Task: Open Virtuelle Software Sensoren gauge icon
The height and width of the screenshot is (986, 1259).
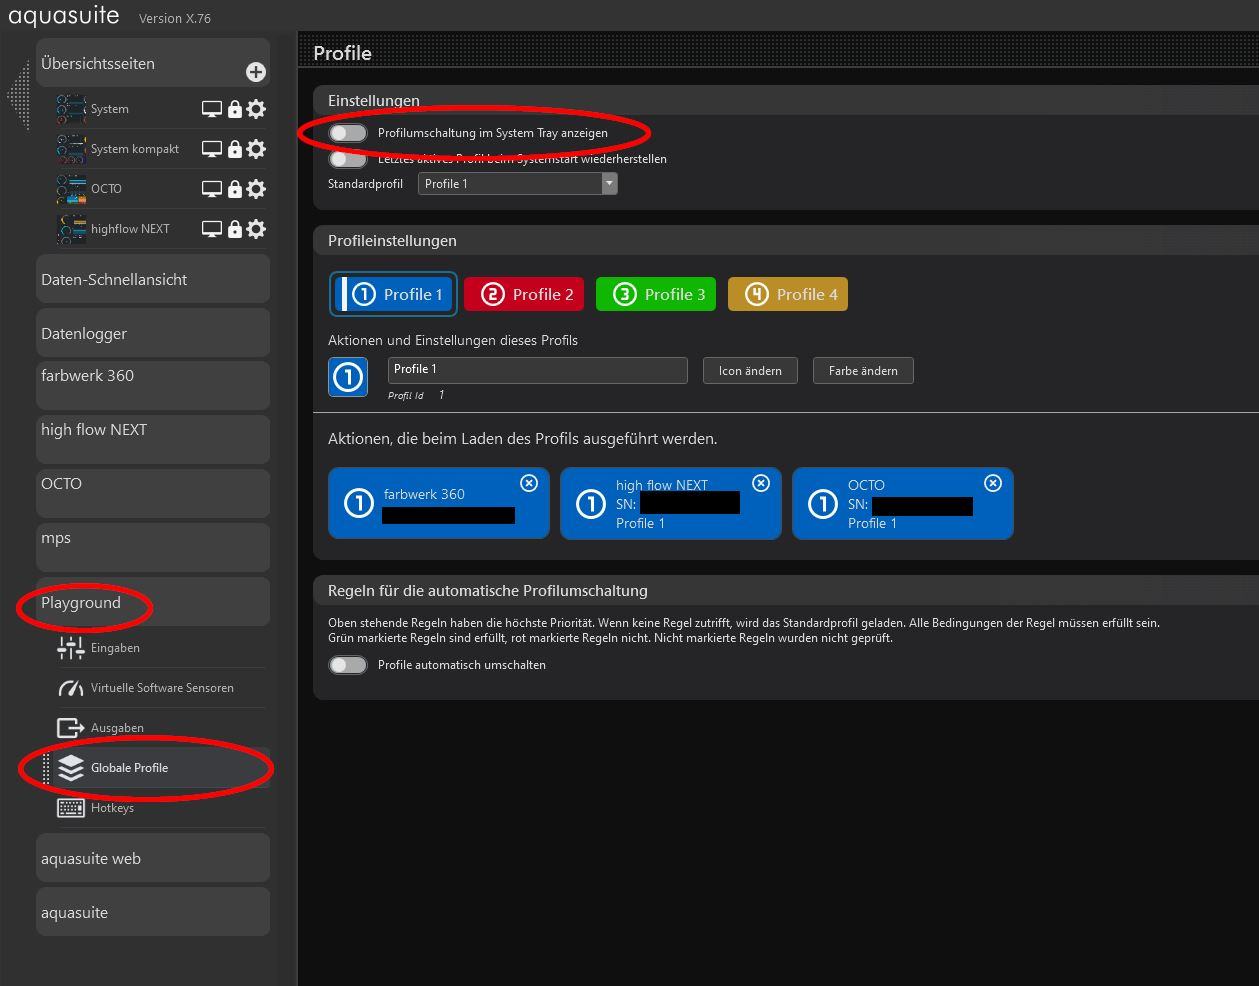Action: [x=71, y=688]
